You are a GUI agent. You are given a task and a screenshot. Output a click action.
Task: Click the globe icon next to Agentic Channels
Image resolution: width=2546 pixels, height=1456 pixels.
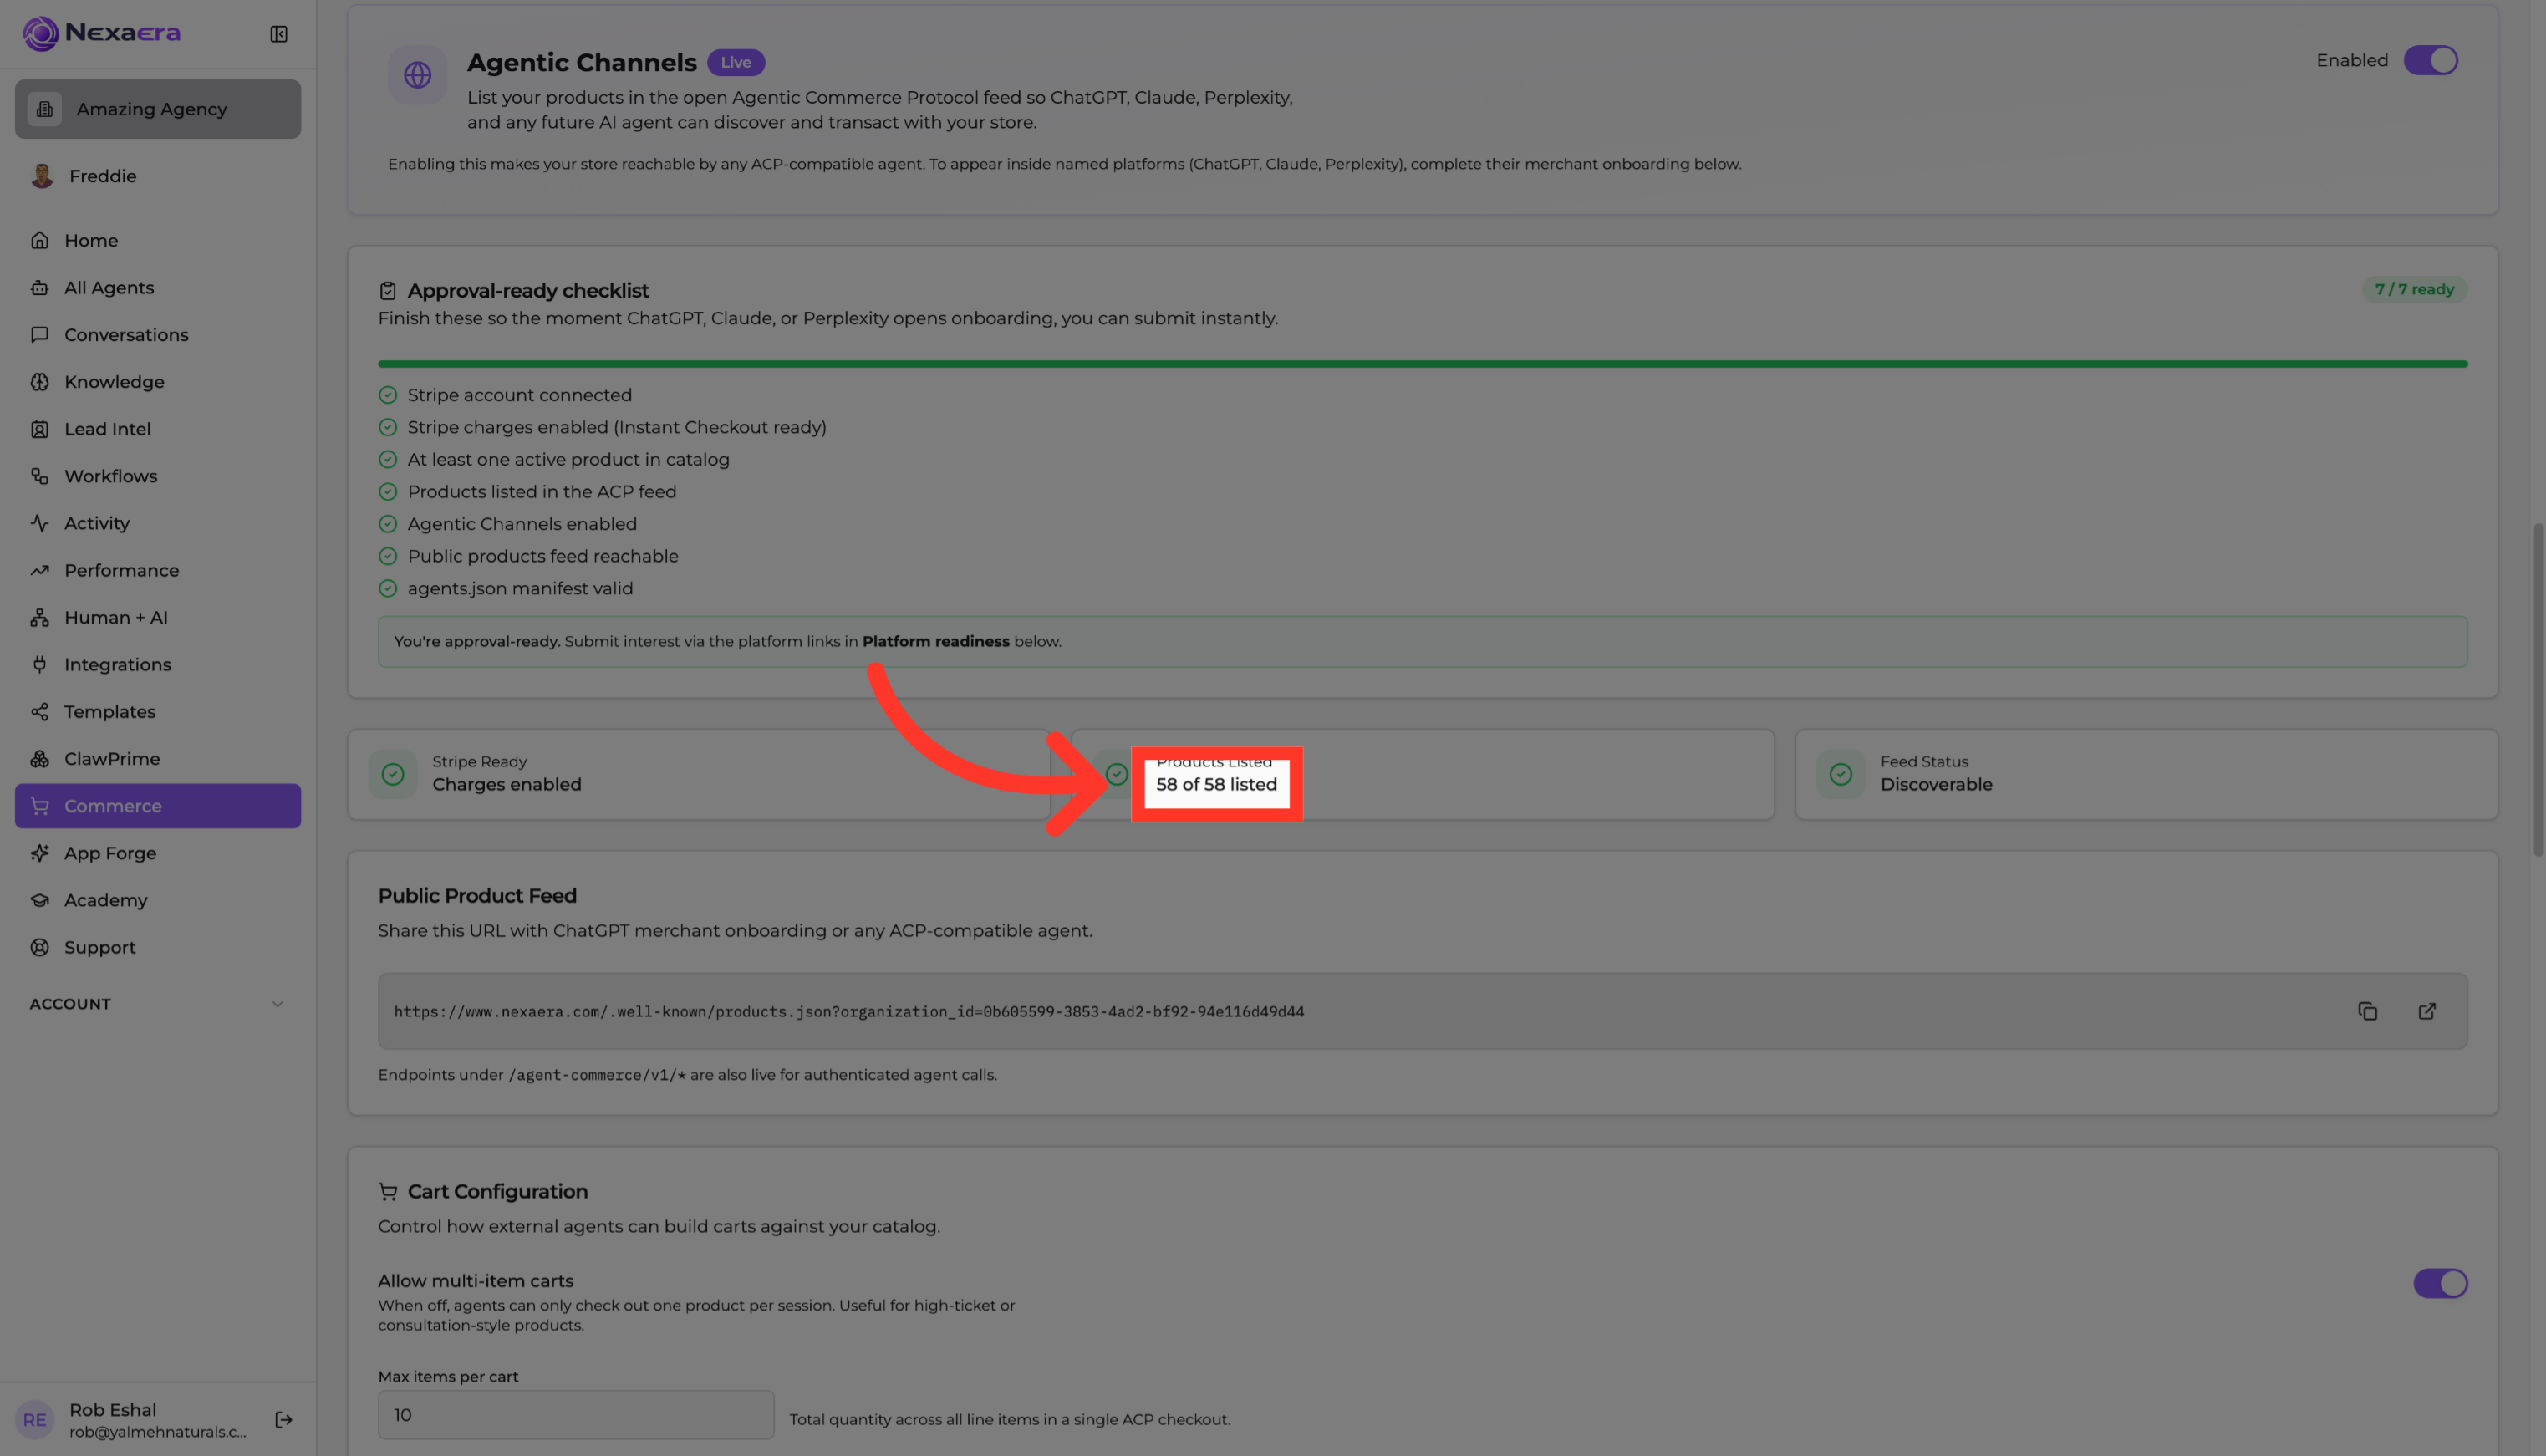coord(417,75)
